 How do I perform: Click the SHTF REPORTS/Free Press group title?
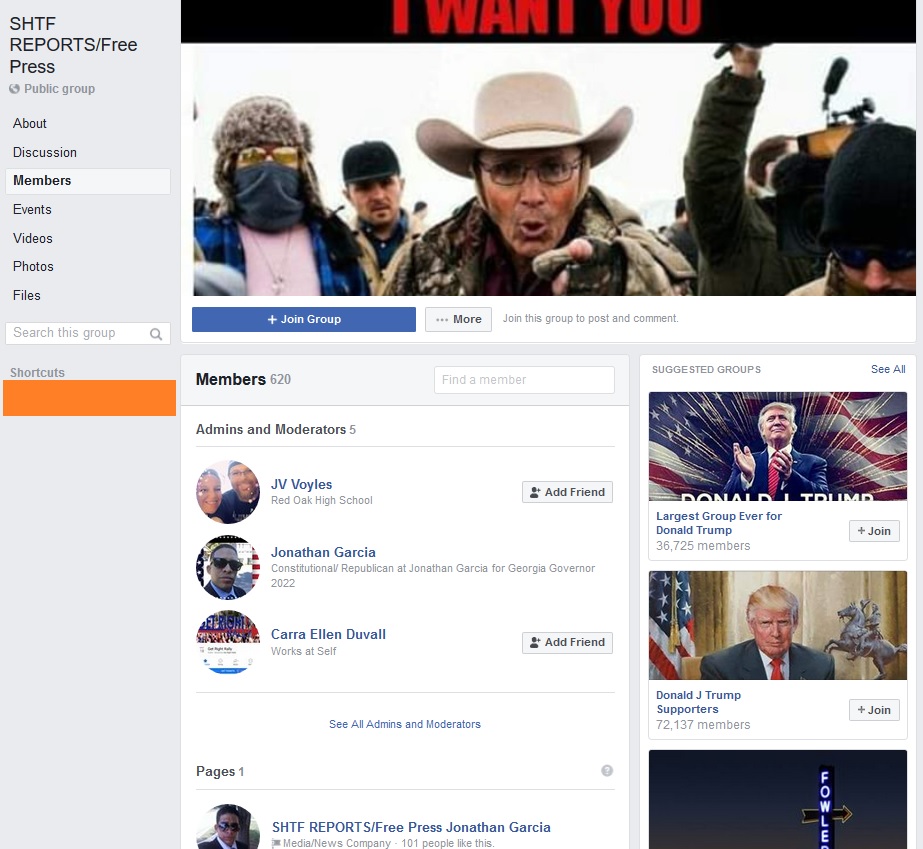coord(73,45)
